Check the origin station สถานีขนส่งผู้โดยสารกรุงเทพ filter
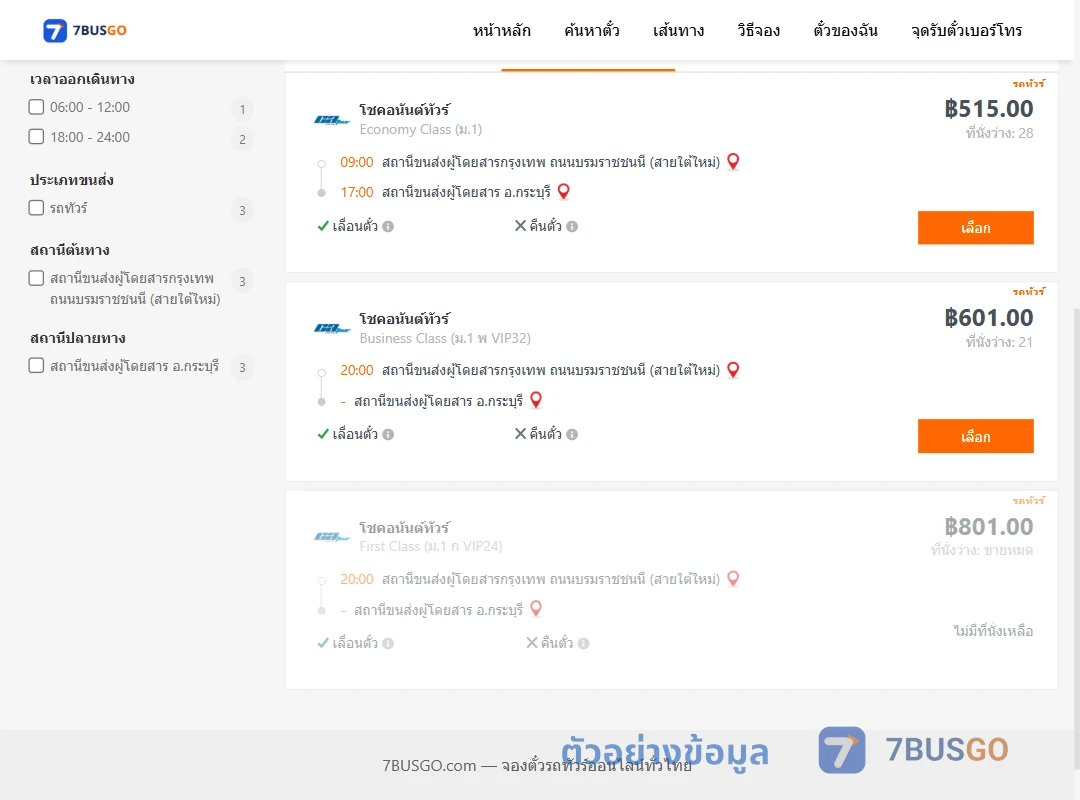 (37, 278)
